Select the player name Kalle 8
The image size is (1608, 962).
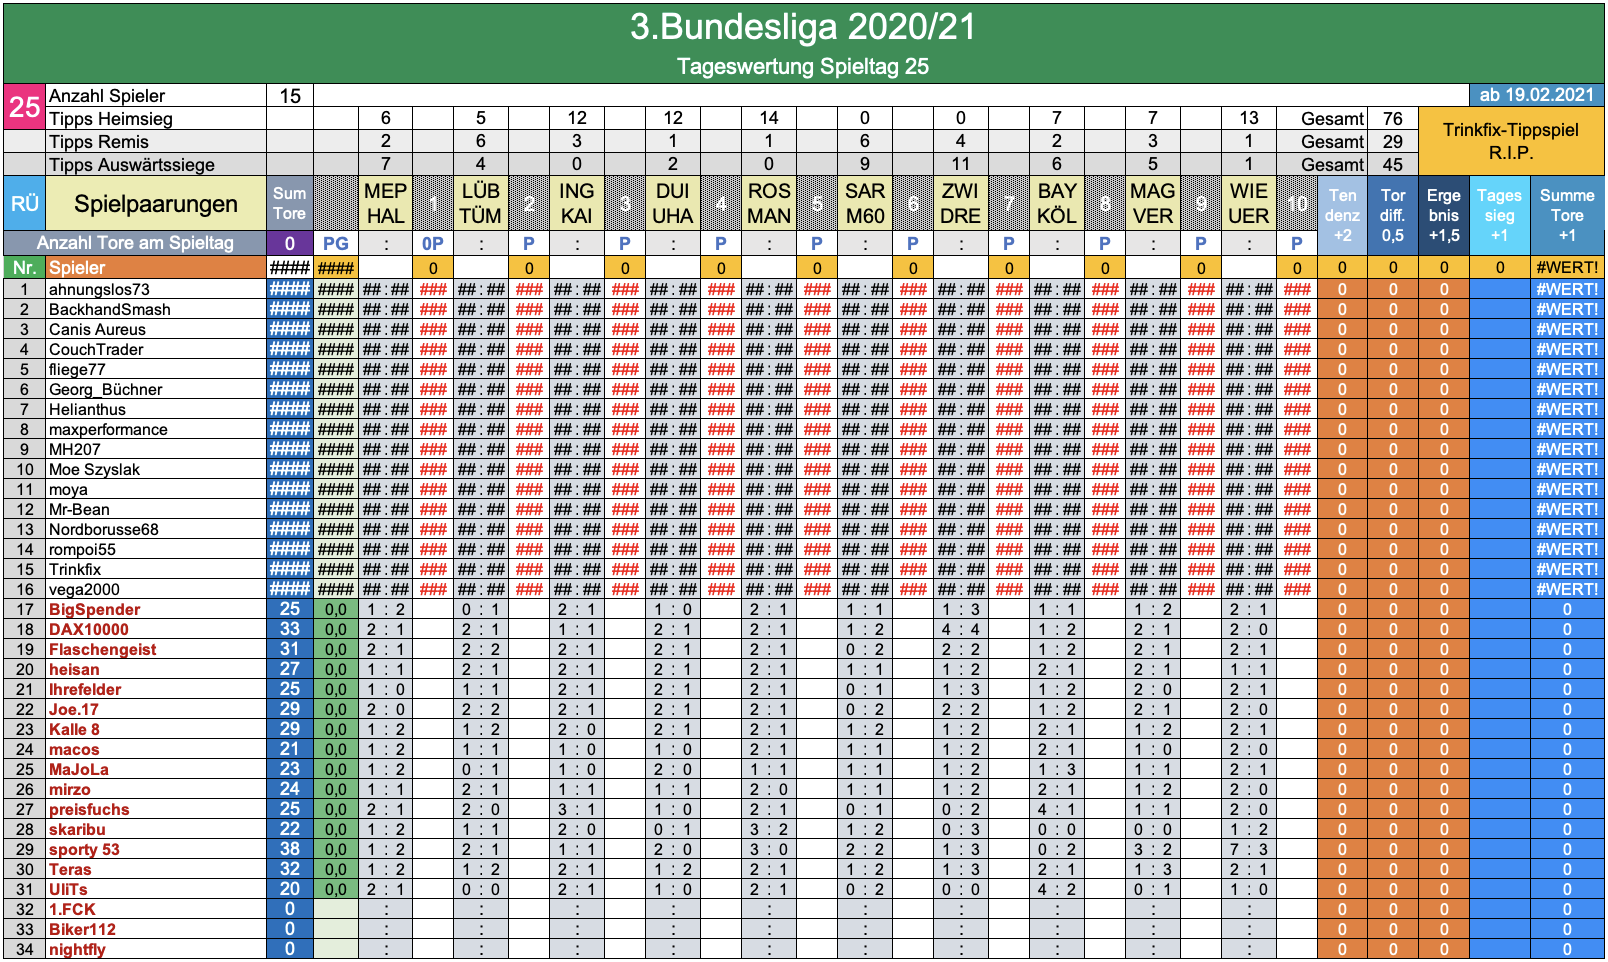click(74, 729)
